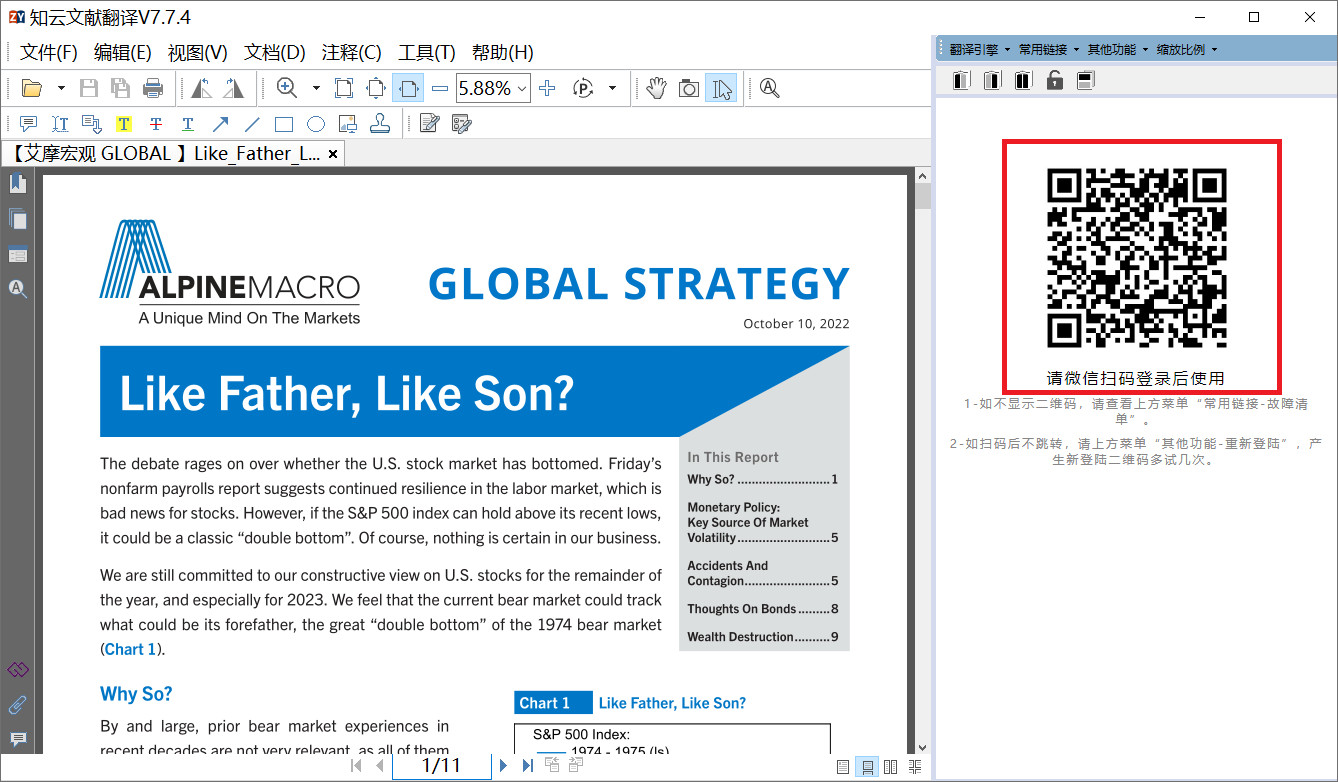Image resolution: width=1338 pixels, height=782 pixels.
Task: Switch to two-page facing layout
Action: click(x=890, y=767)
